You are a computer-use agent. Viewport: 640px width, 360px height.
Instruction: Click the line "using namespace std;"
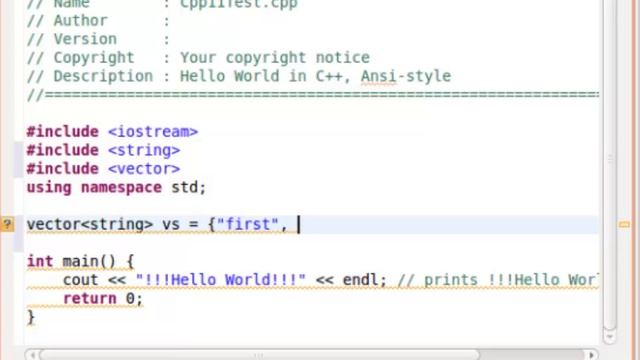(x=116, y=187)
